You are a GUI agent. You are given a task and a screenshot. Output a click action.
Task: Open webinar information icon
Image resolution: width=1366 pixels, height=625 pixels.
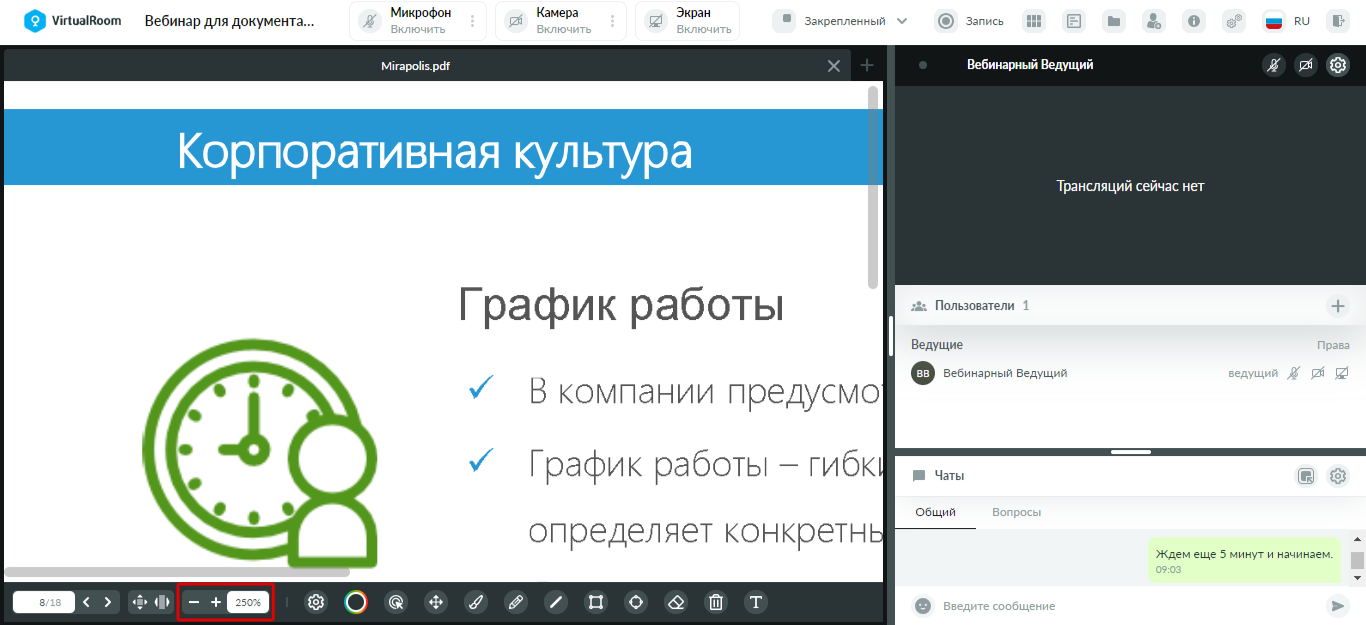coord(1194,21)
